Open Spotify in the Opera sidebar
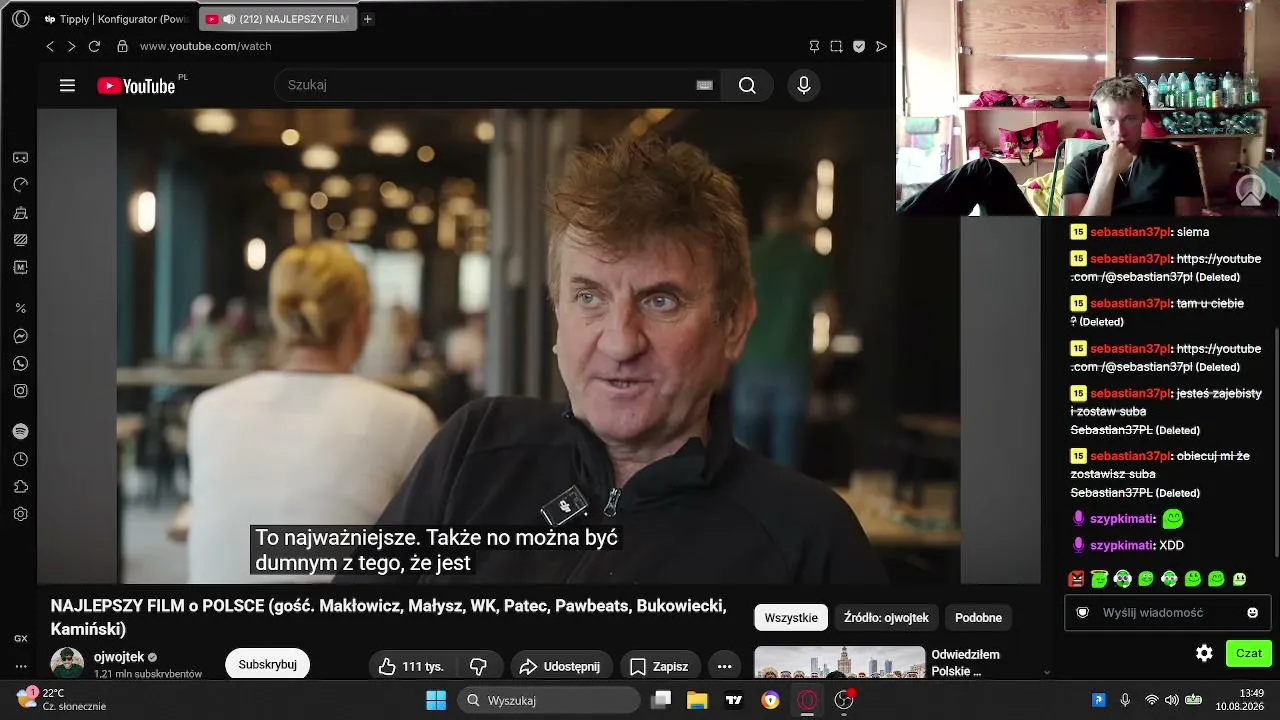The image size is (1280, 720). pyautogui.click(x=20, y=431)
